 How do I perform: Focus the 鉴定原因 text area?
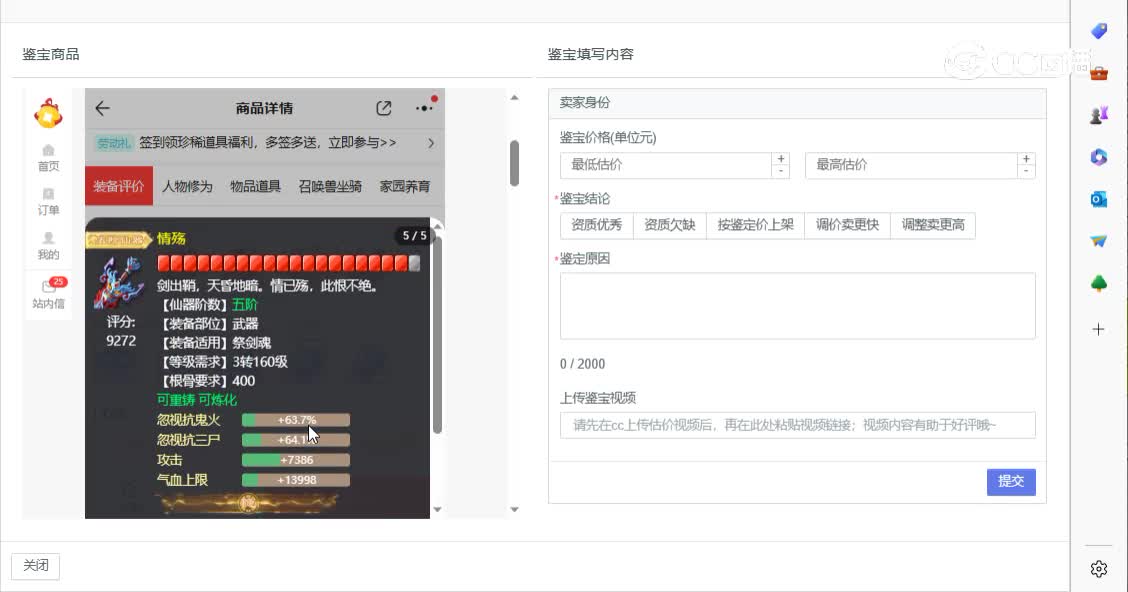(x=797, y=306)
